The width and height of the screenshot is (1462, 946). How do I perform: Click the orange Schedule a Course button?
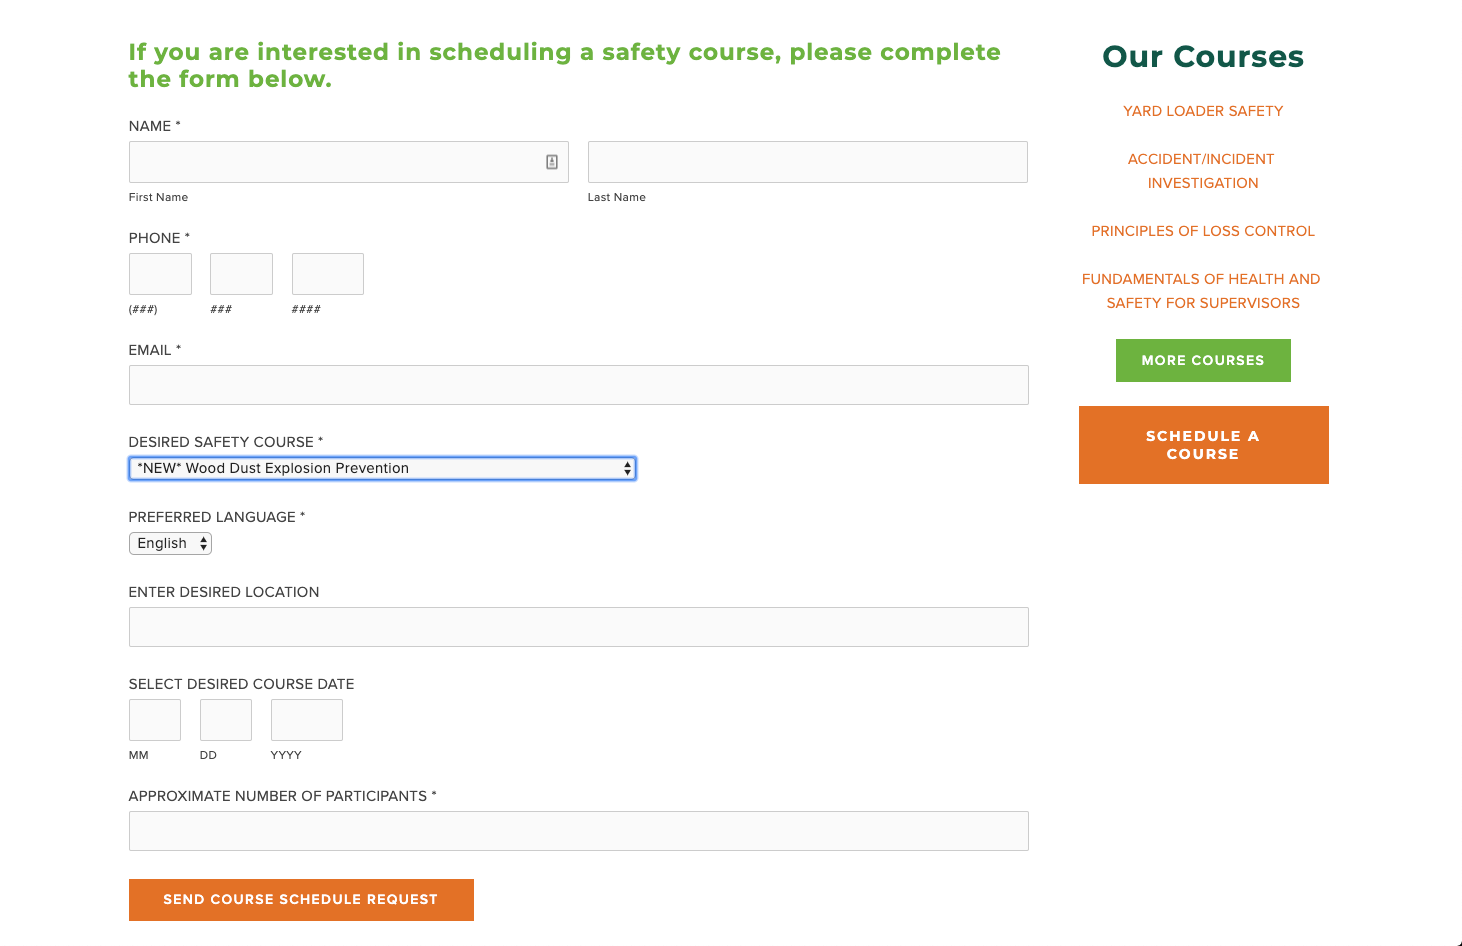[1203, 445]
